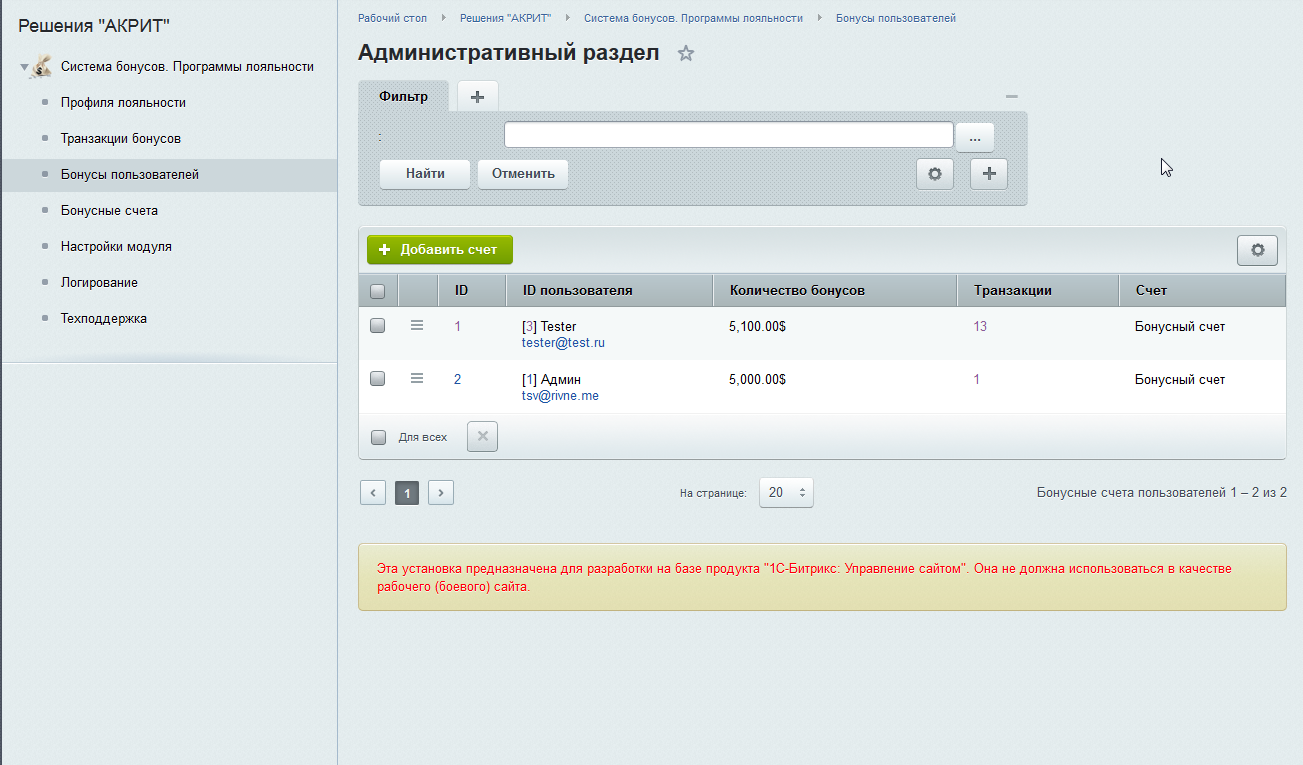Open the items per page dropdown
The width and height of the screenshot is (1303, 765).
(x=786, y=492)
